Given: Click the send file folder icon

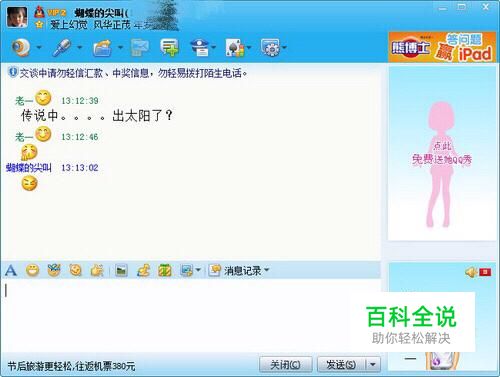Looking at the screenshot, I should 103,48.
